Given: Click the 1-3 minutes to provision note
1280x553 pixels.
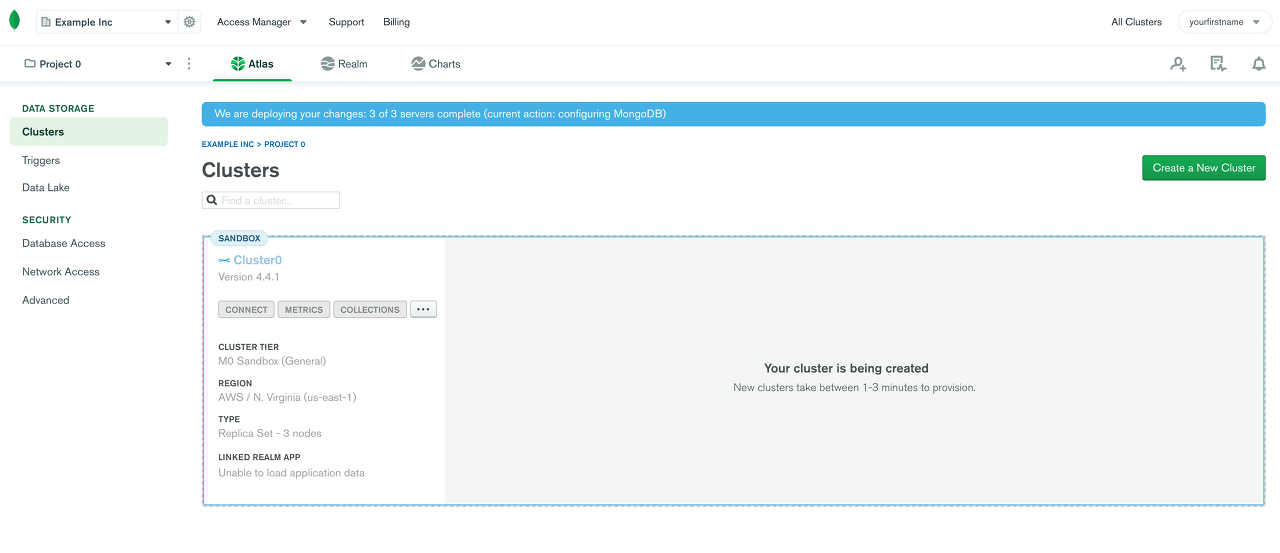Looking at the screenshot, I should tap(854, 387).
